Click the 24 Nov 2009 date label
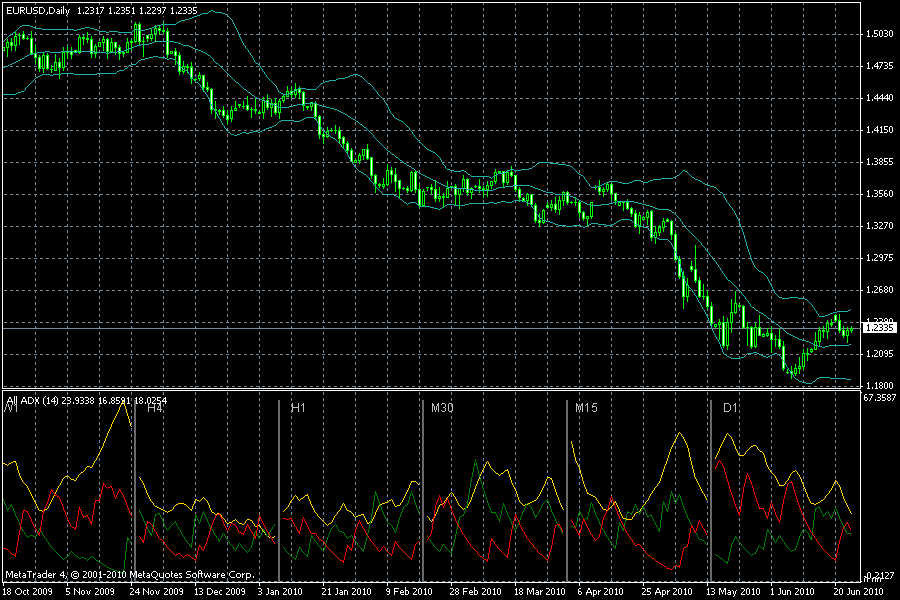This screenshot has width=900, height=600. [x=157, y=591]
